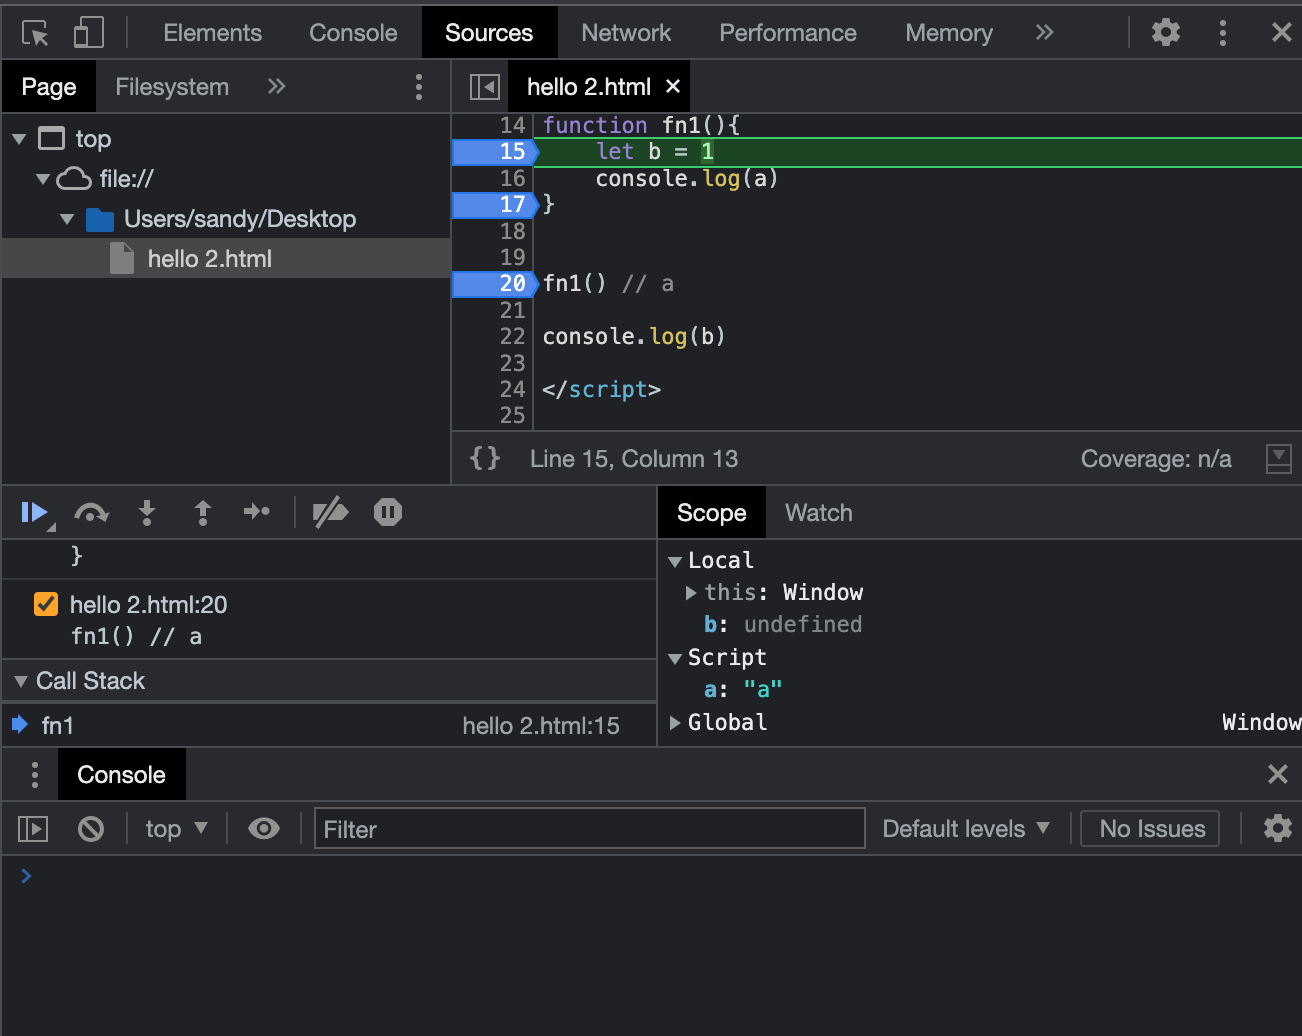Click the coverage drawer icon in status bar
The image size is (1302, 1036).
coord(1279,459)
